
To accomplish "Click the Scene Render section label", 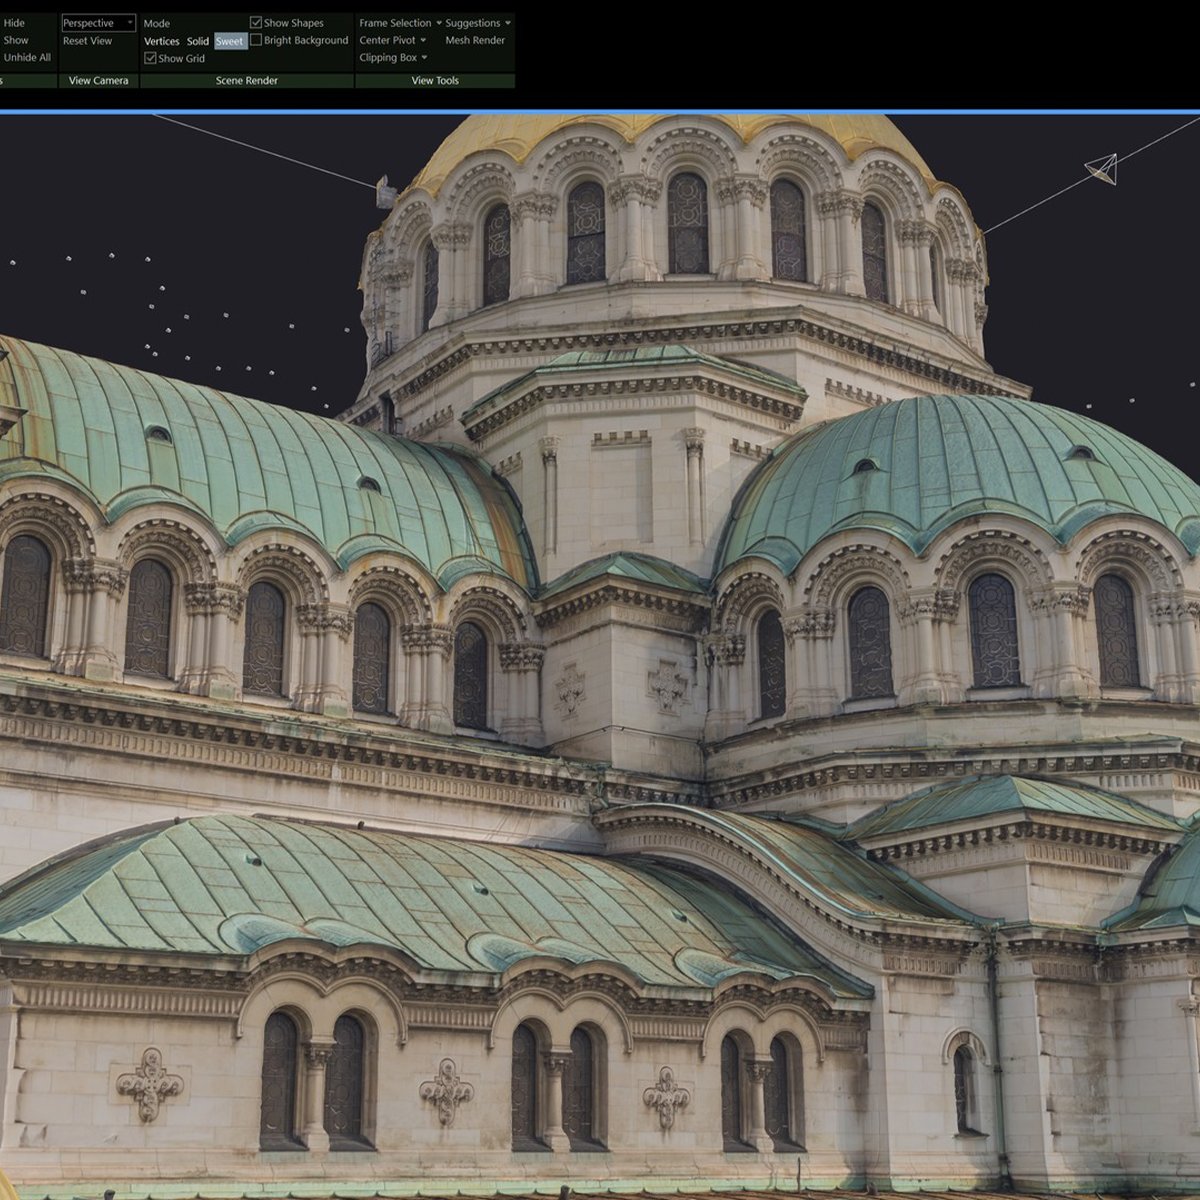I will tap(246, 80).
